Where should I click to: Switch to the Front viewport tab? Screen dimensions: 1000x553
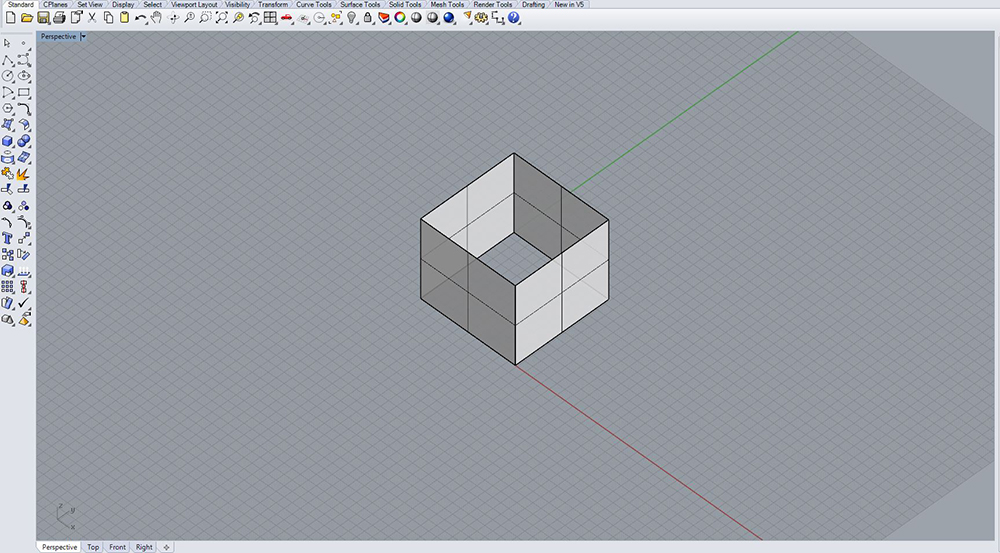point(117,547)
